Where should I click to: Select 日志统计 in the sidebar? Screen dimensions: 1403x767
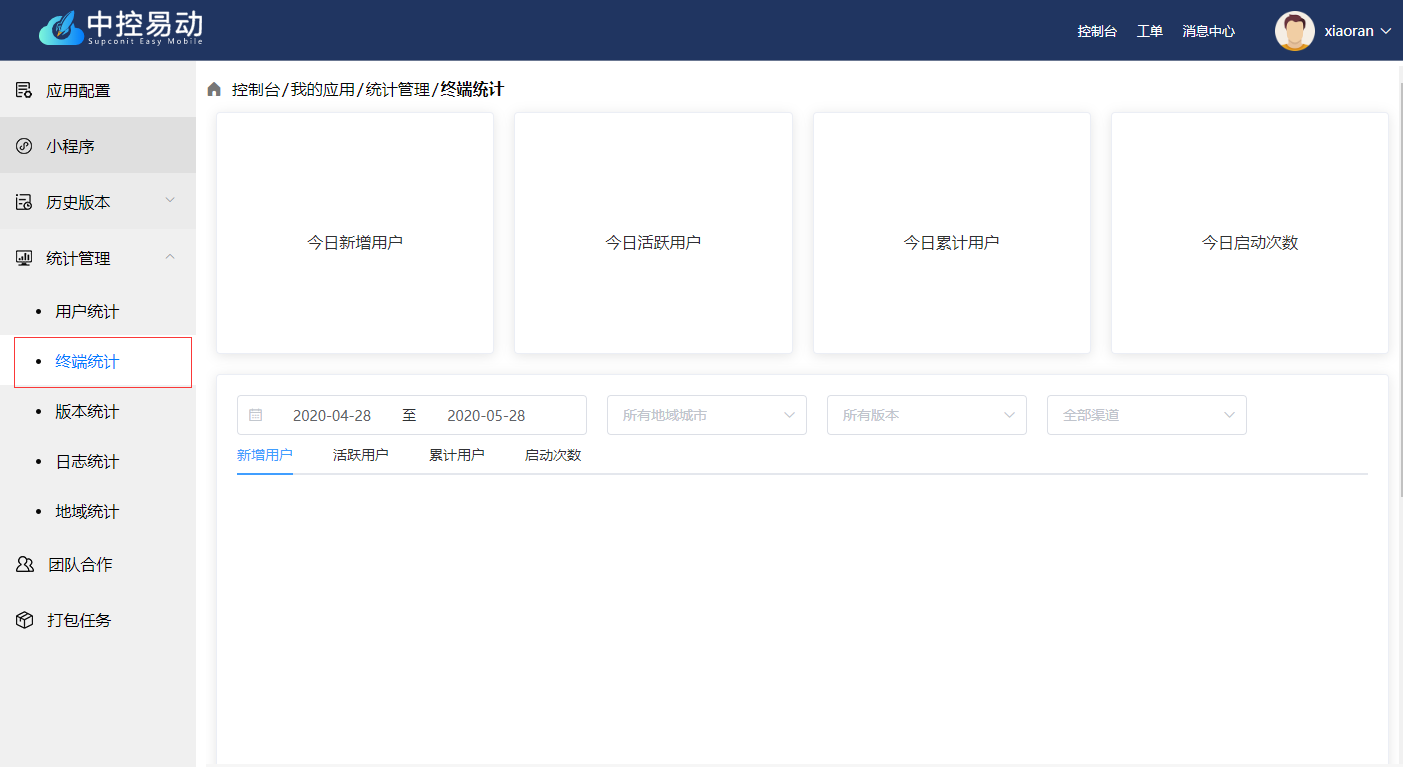(x=98, y=462)
